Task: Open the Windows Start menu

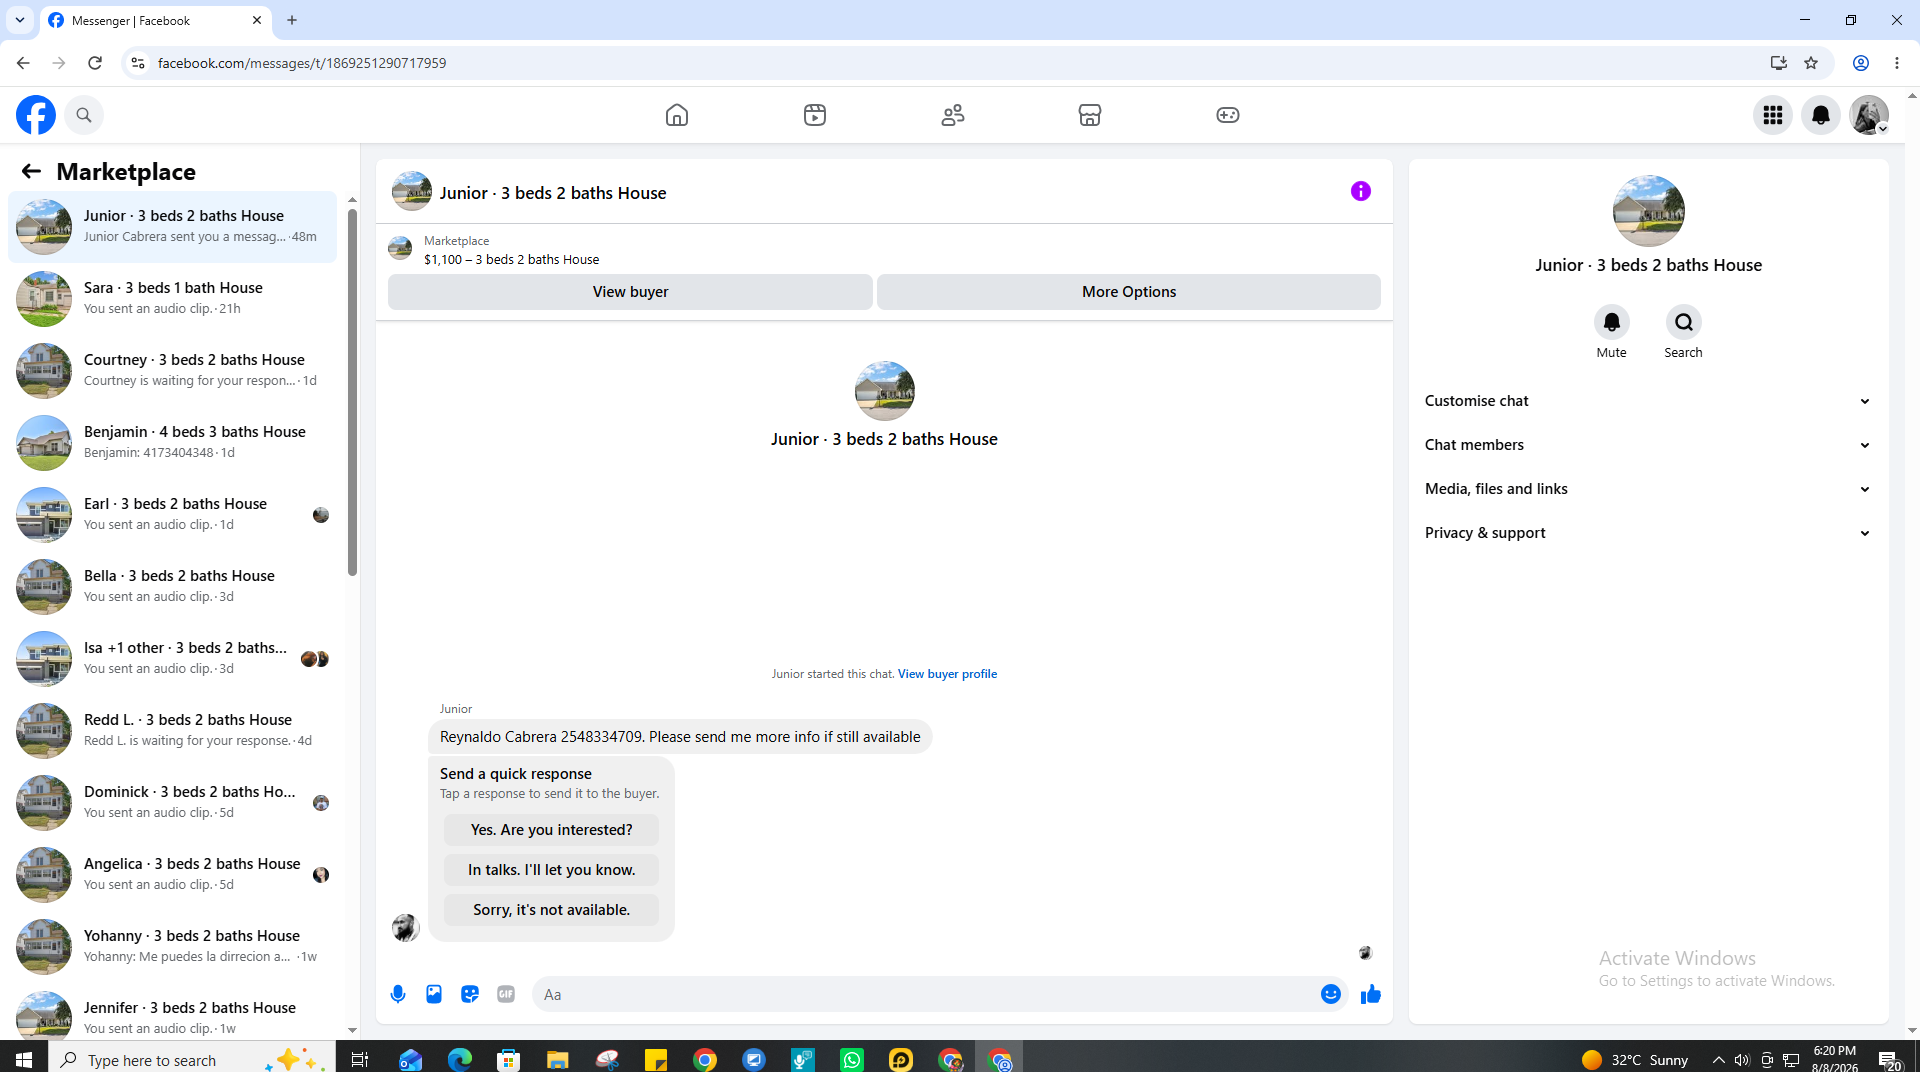Action: [24, 1060]
